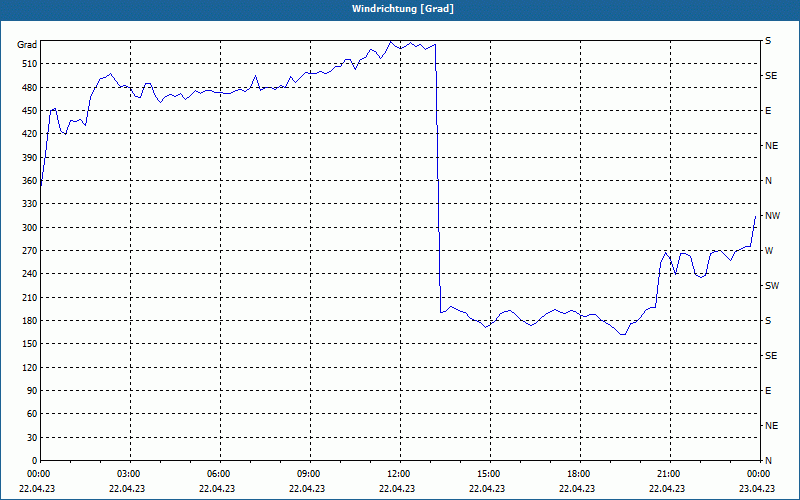Click the N compass label level with 0
Image resolution: width=800 pixels, height=500 pixels.
tap(768, 460)
